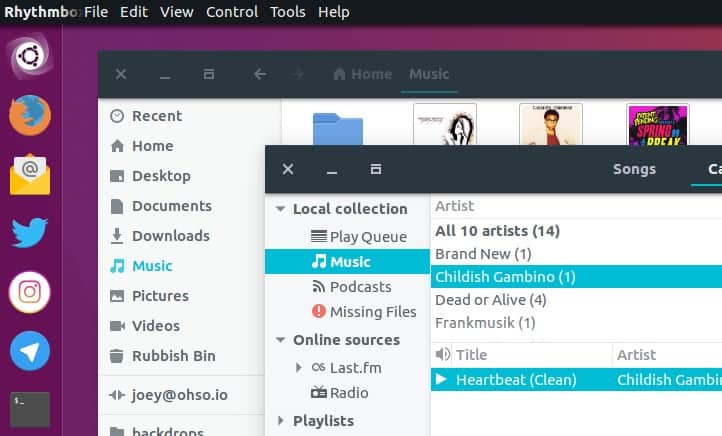
Task: Launch the Twitter app in dock
Action: tap(29, 233)
